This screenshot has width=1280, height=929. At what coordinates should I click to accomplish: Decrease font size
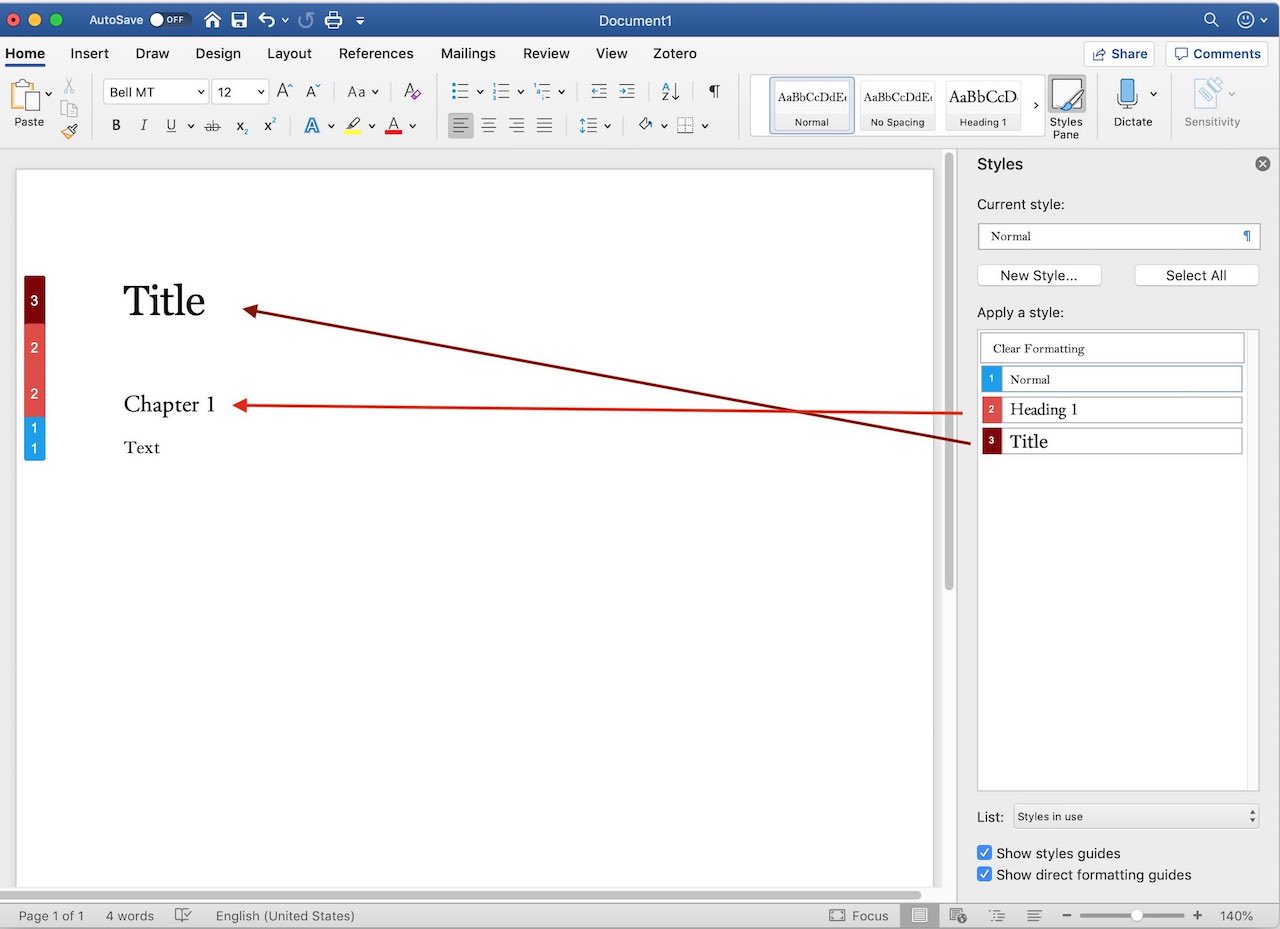[x=313, y=92]
